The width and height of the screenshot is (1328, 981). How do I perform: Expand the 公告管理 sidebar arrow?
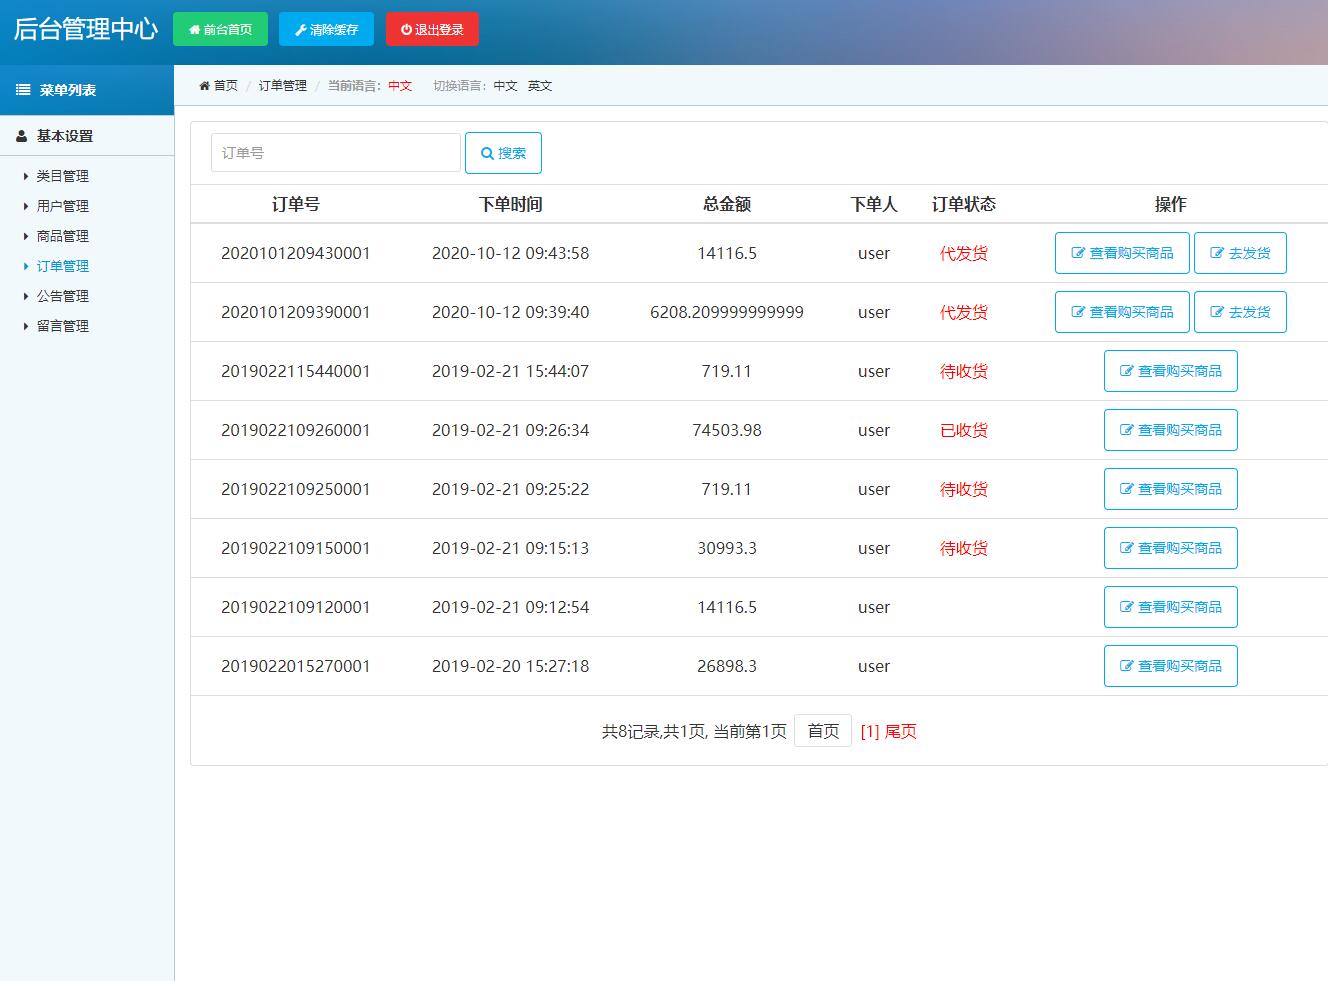pos(26,296)
